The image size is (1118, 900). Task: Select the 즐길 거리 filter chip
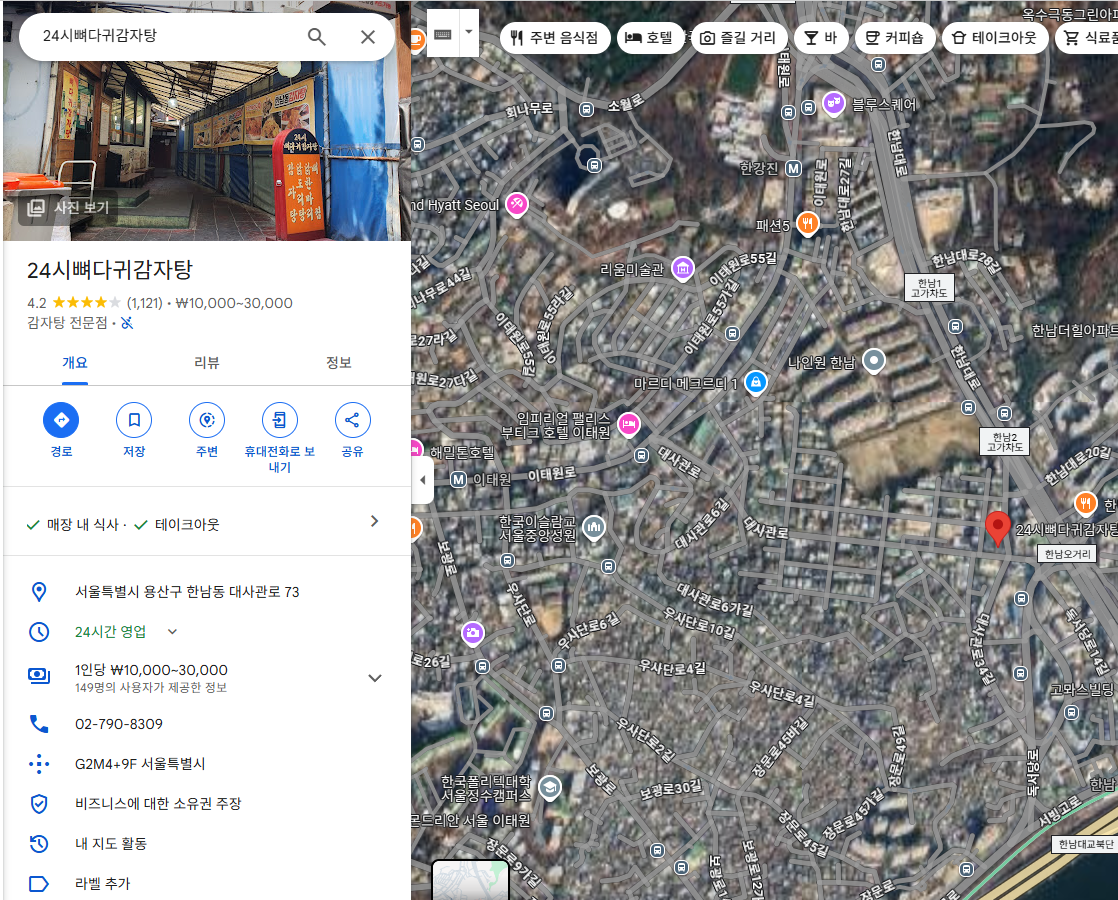click(x=739, y=37)
